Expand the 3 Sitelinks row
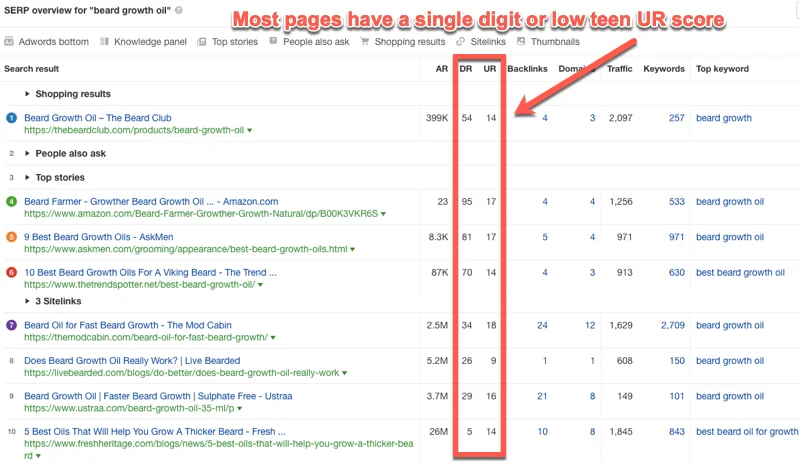This screenshot has width=800, height=463. (27, 301)
